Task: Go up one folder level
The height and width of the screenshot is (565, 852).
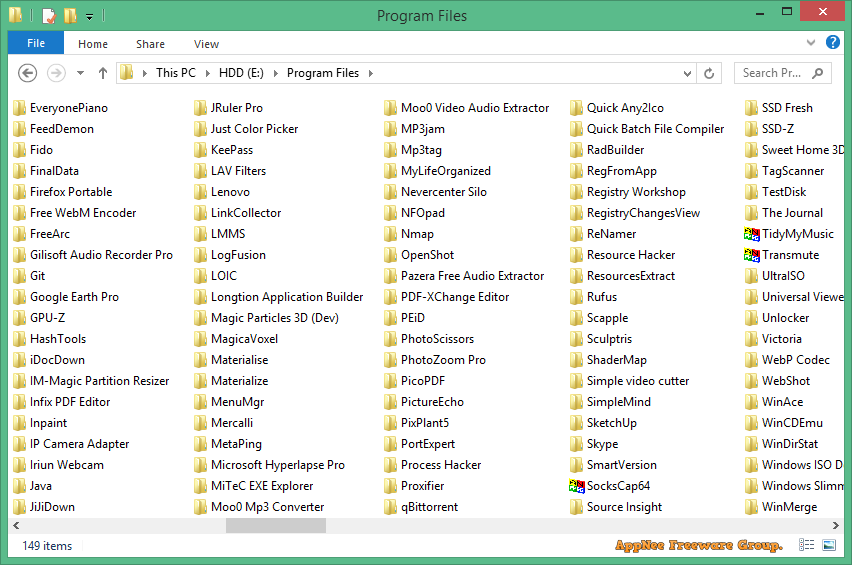Action: click(x=103, y=73)
